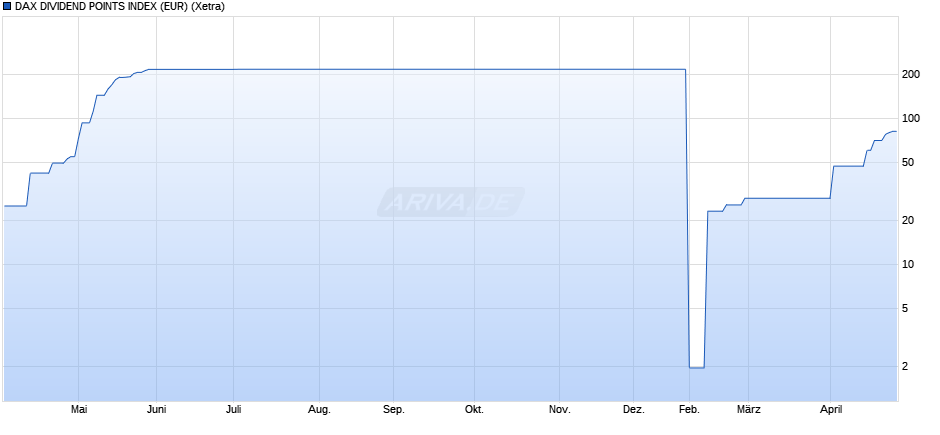This screenshot has width=940, height=435.
Task: Select the Dez. month marker
Action: point(634,410)
